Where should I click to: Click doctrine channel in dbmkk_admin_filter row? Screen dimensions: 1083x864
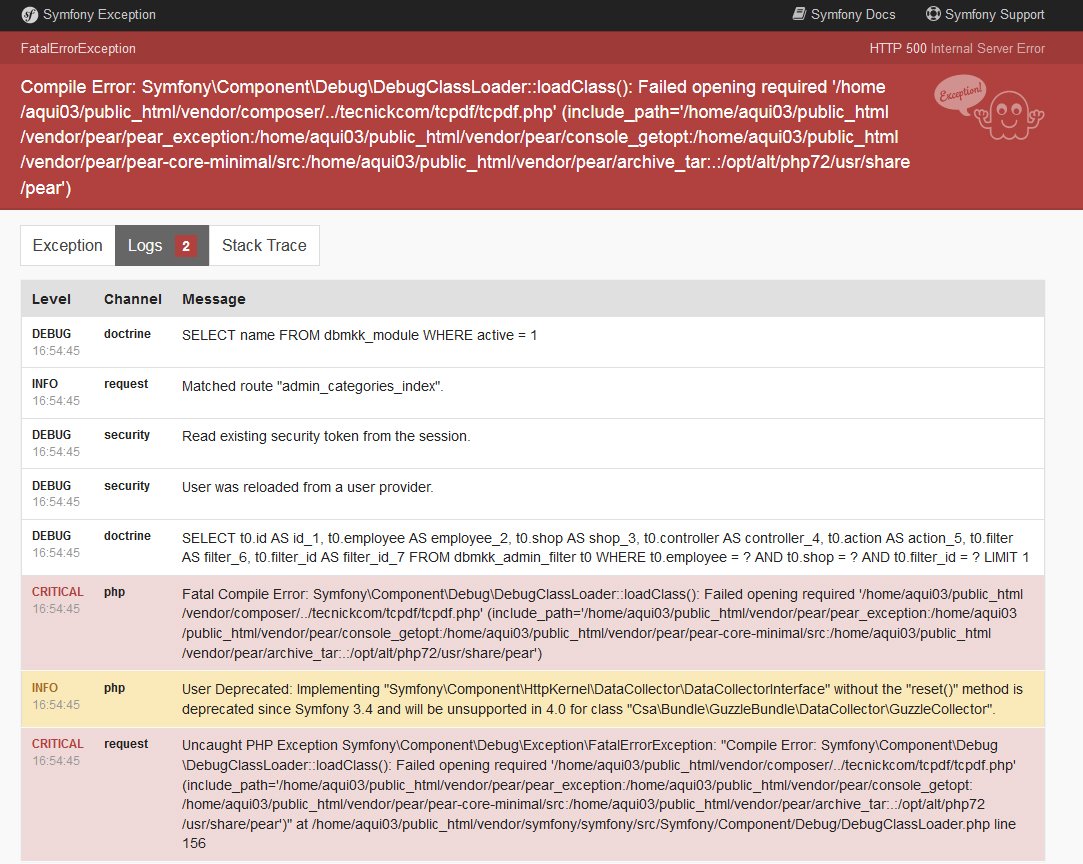coord(127,536)
